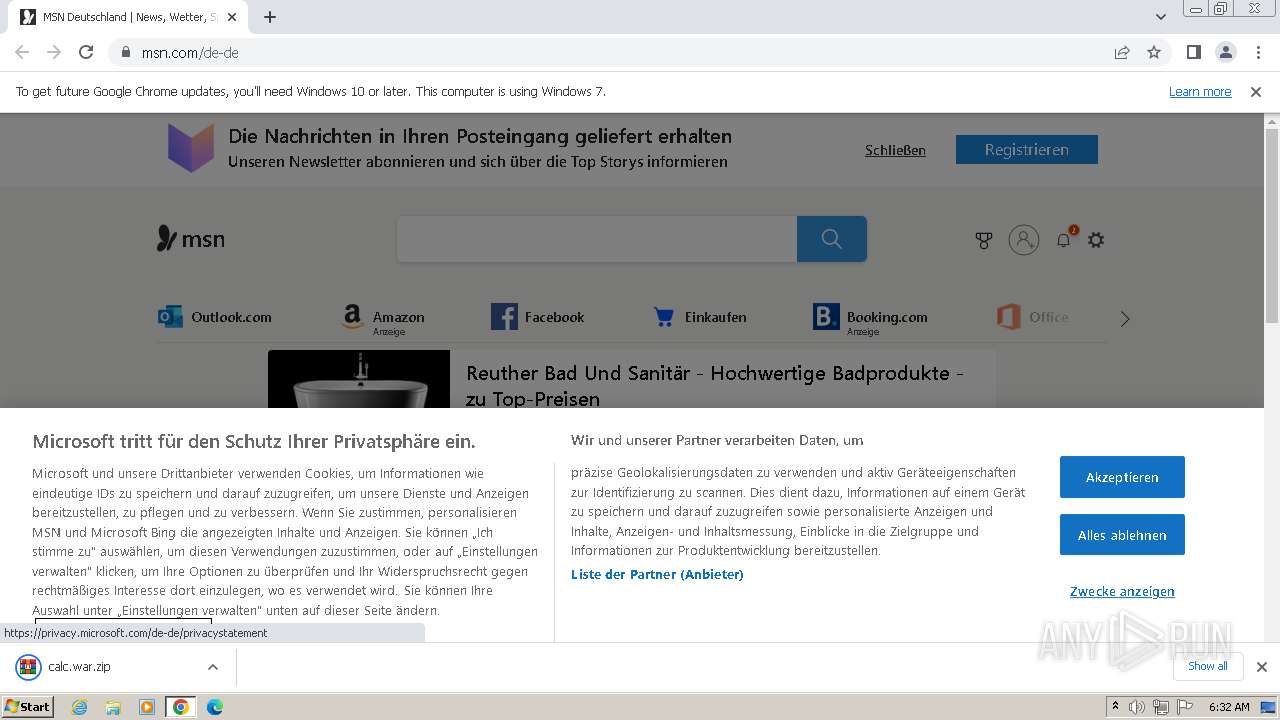Screen dimensions: 1280x720
Task: Open Windows Explorer folder in the taskbar
Action: (x=113, y=707)
